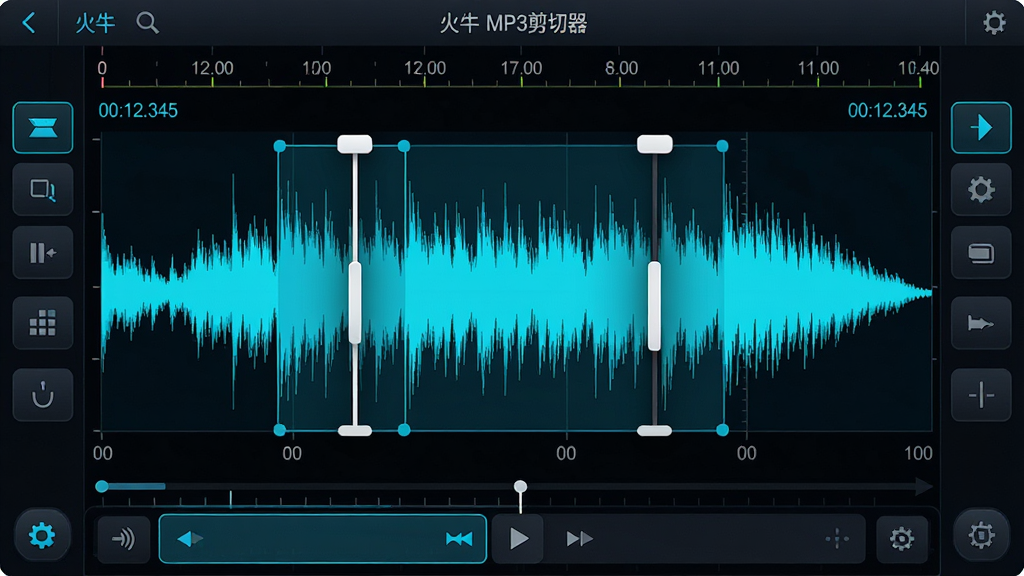This screenshot has width=1024, height=576.
Task: Click the 100 label at the waveform end
Action: (x=918, y=453)
